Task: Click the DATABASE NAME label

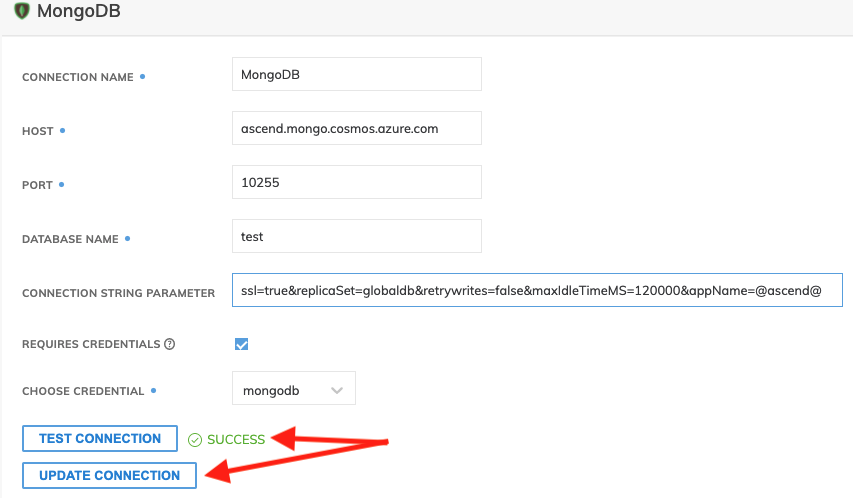Action: click(70, 239)
